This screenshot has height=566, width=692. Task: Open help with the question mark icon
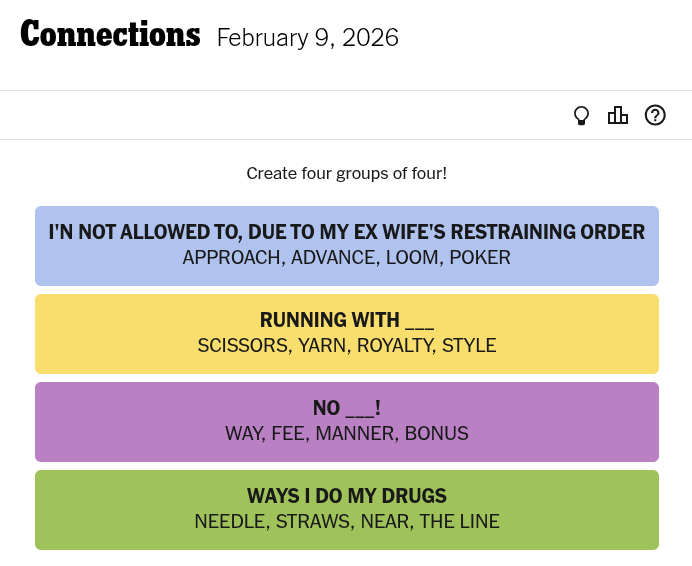coord(655,116)
